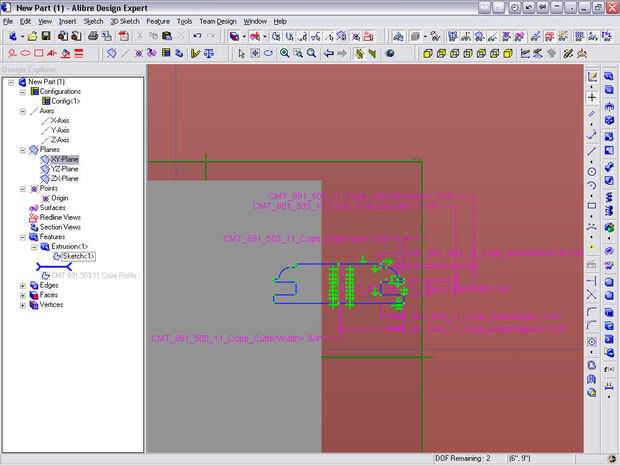Collapse the Axes node
This screenshot has height=465, width=620.
pyautogui.click(x=23, y=111)
